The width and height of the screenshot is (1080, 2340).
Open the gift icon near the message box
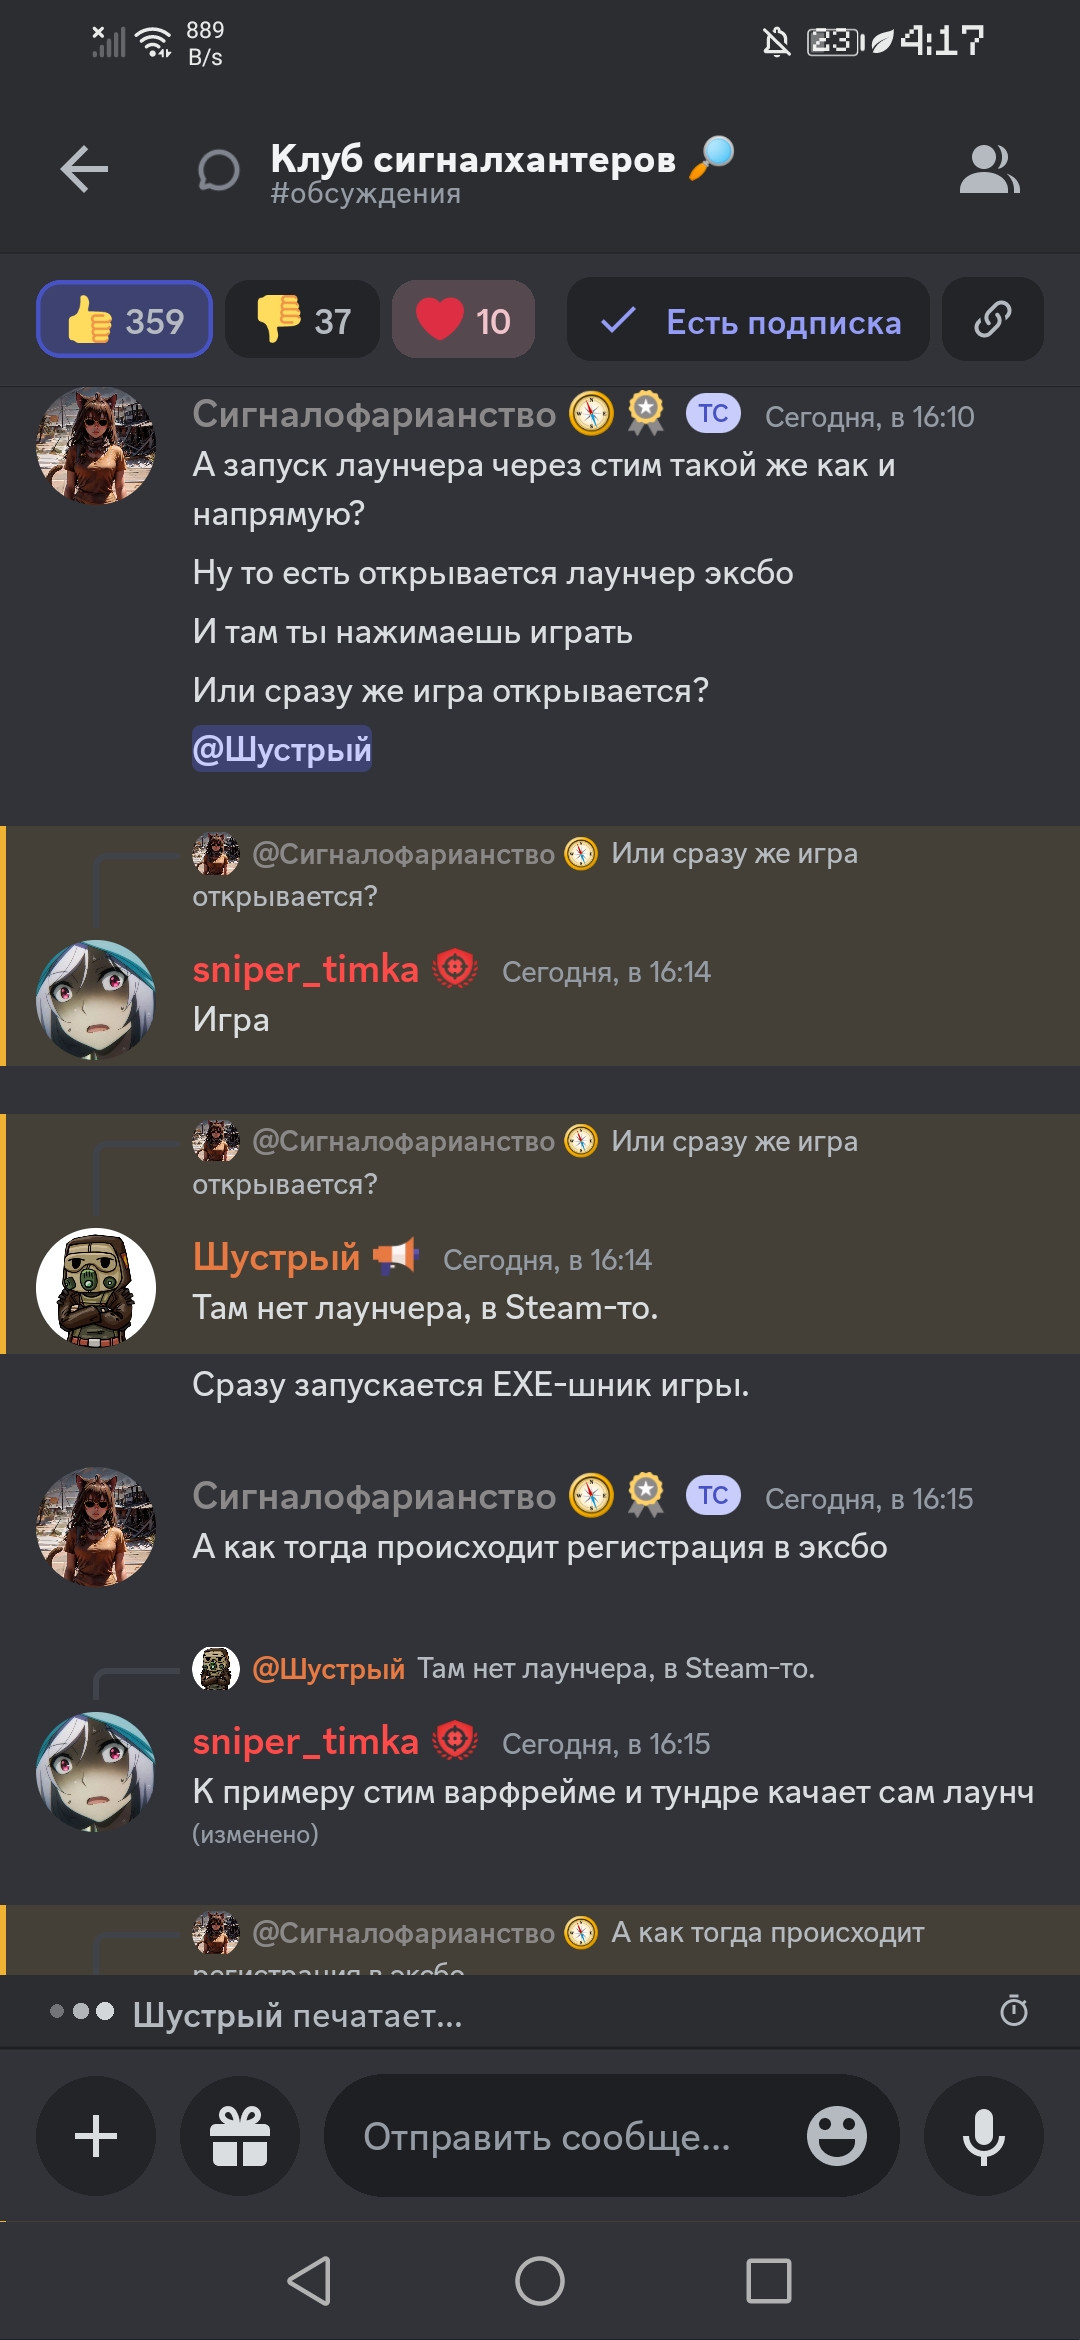[240, 2136]
